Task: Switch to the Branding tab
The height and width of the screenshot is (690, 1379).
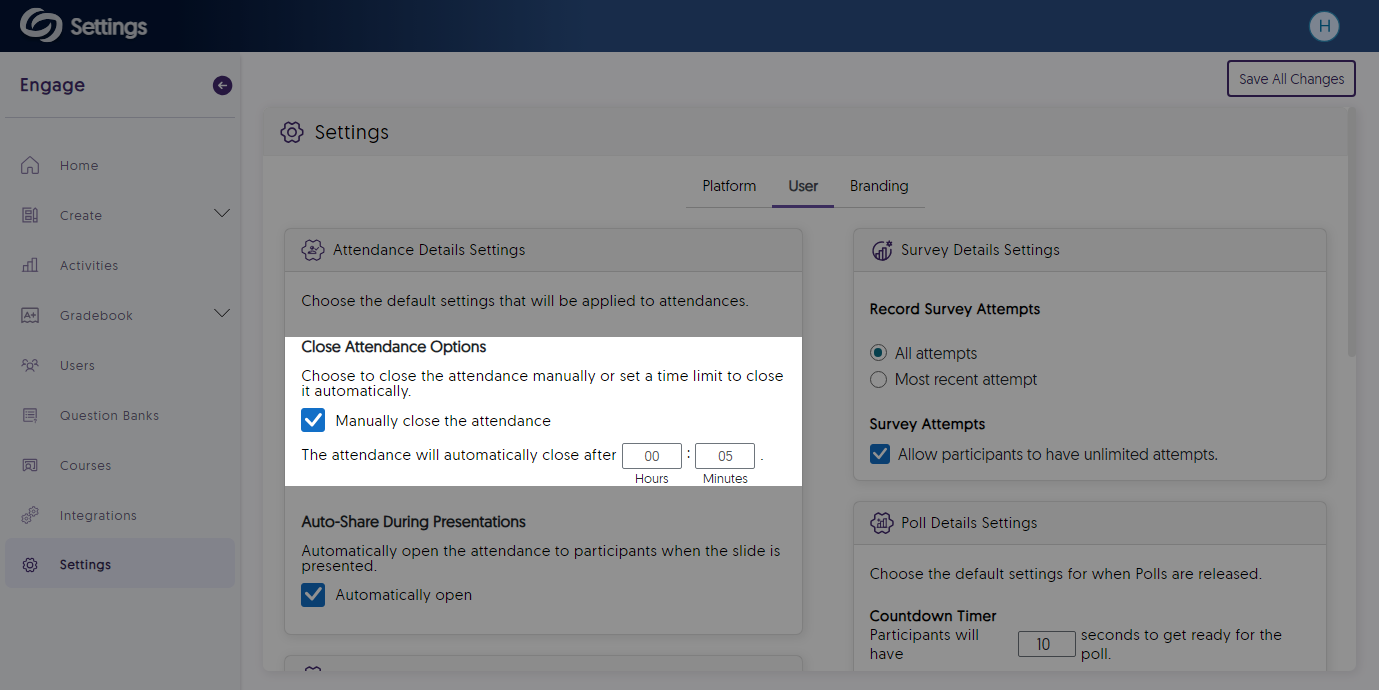Action: click(879, 187)
